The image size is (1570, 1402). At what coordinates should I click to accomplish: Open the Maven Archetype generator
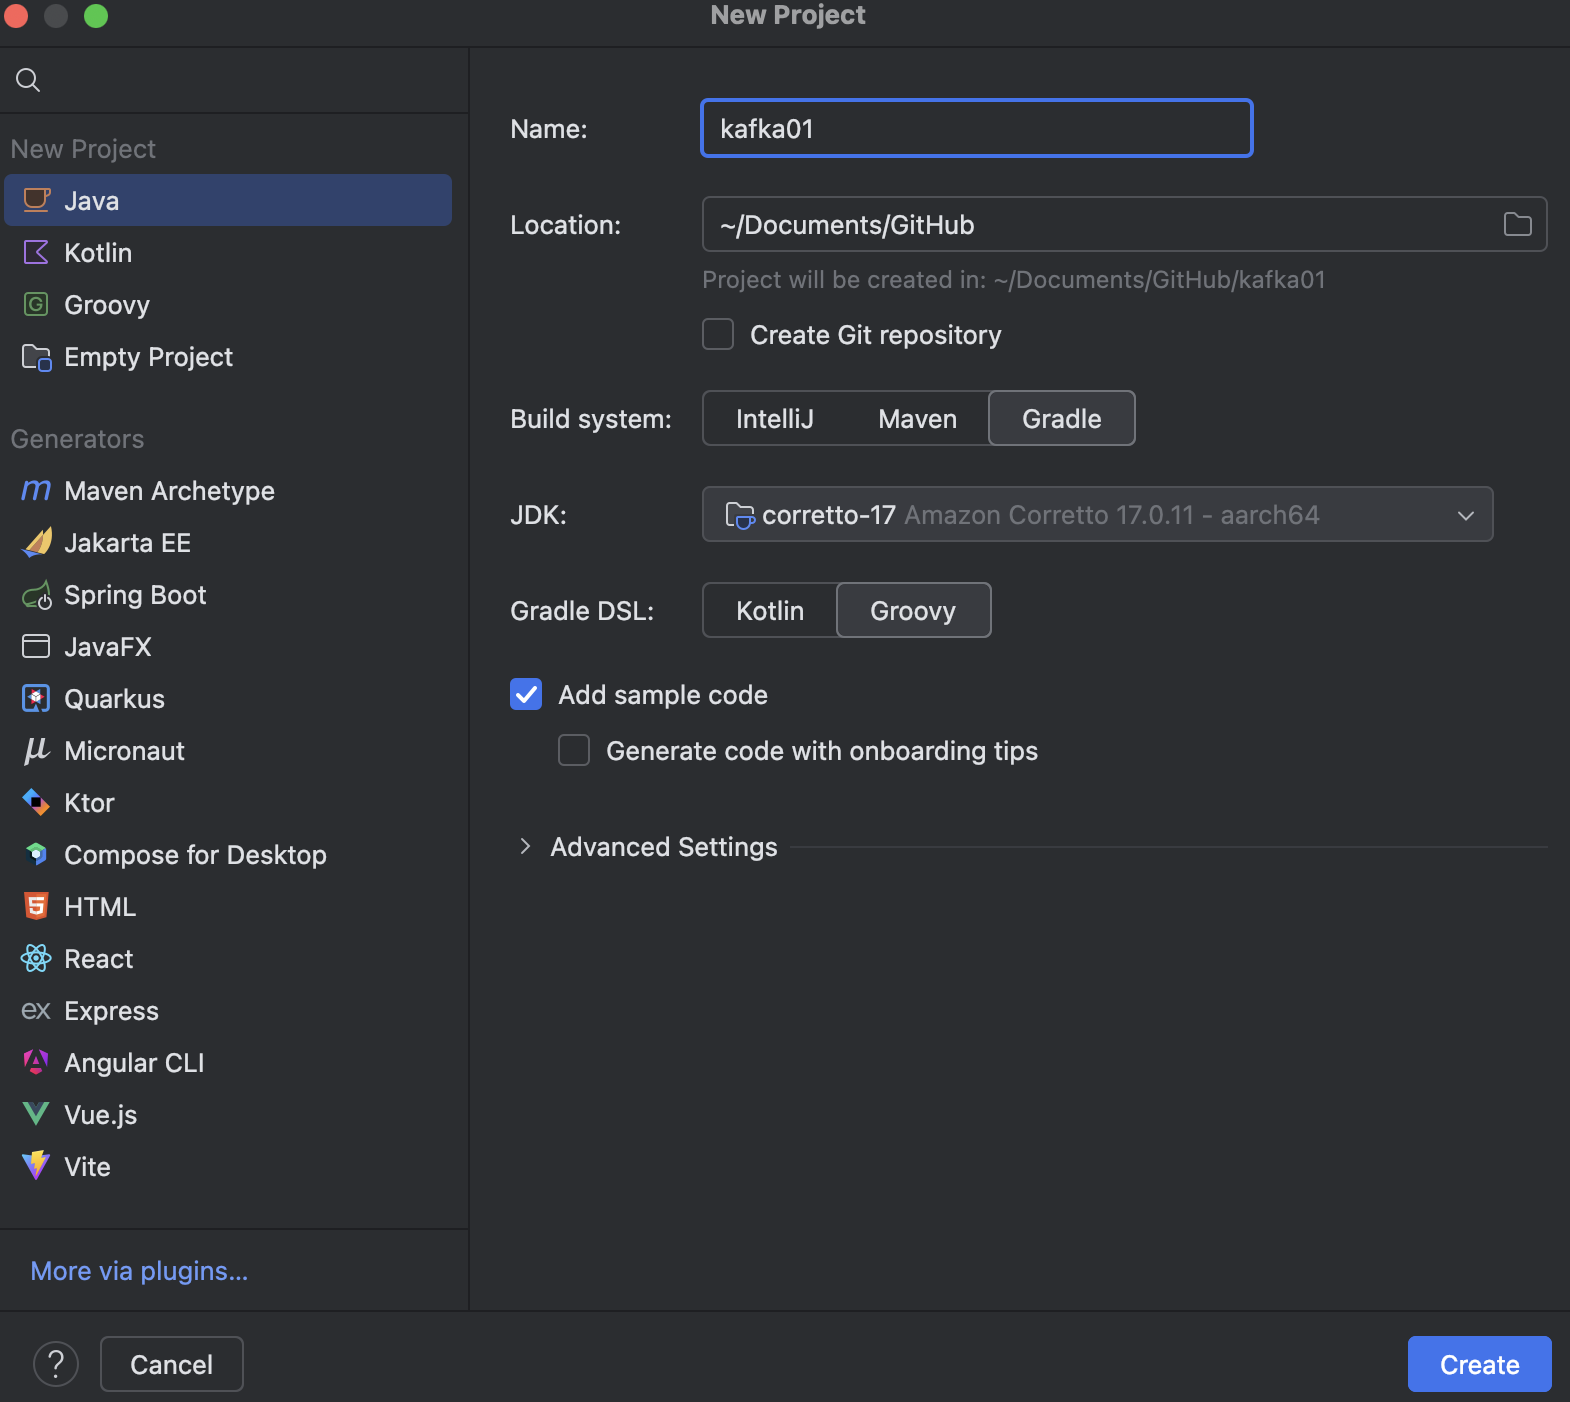tap(228, 490)
